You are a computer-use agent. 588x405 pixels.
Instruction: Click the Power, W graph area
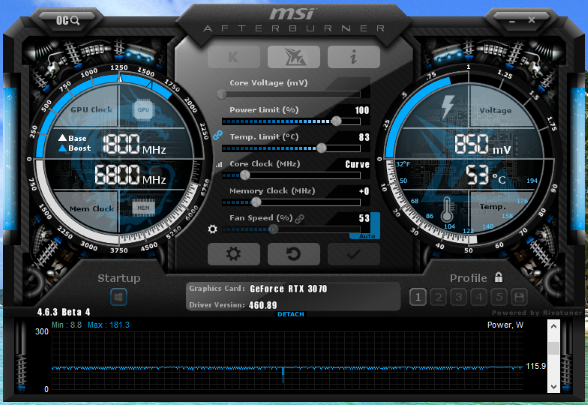287,361
